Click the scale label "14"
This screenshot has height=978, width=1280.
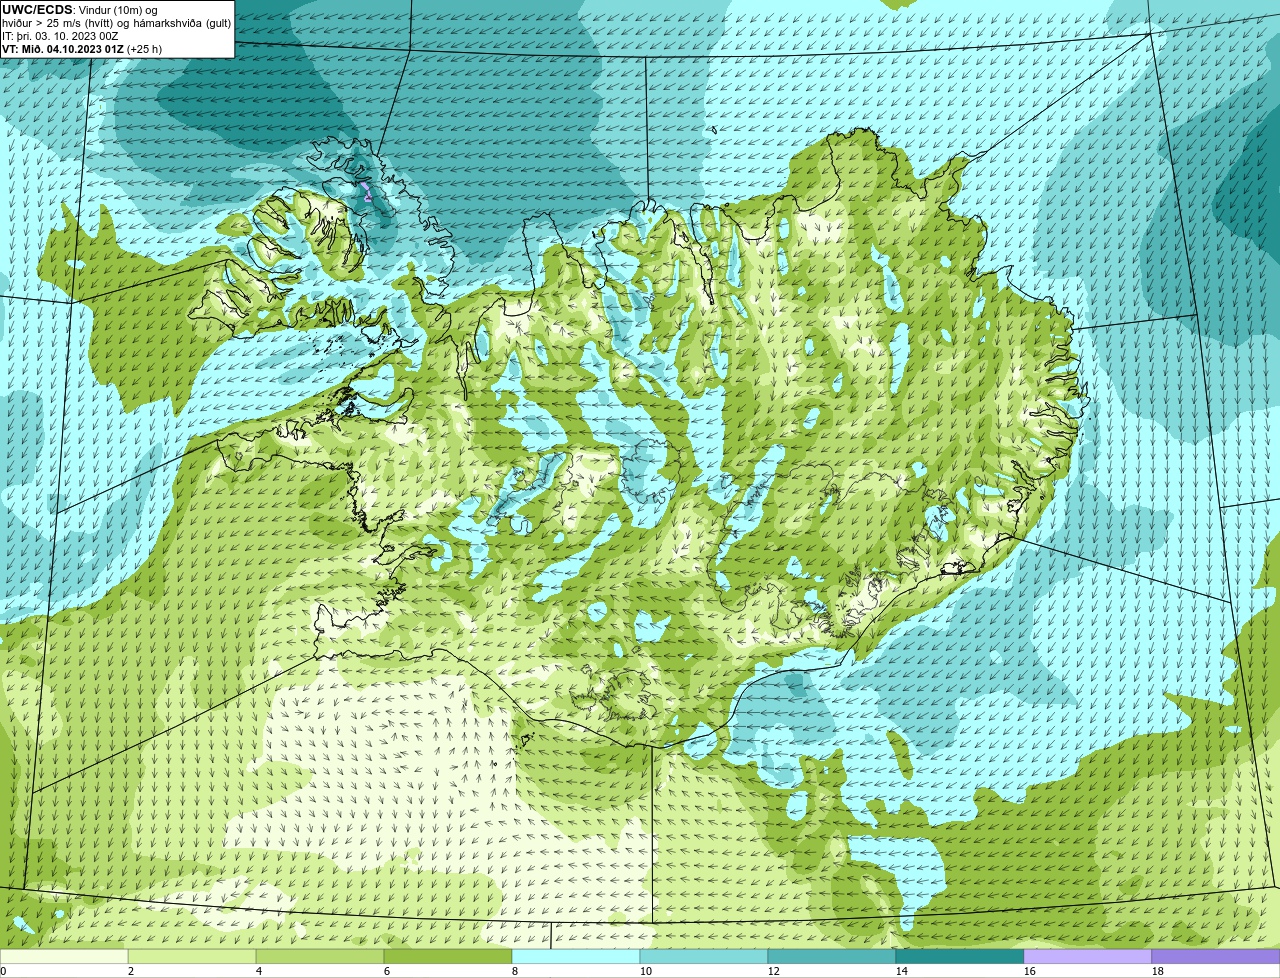(902, 971)
